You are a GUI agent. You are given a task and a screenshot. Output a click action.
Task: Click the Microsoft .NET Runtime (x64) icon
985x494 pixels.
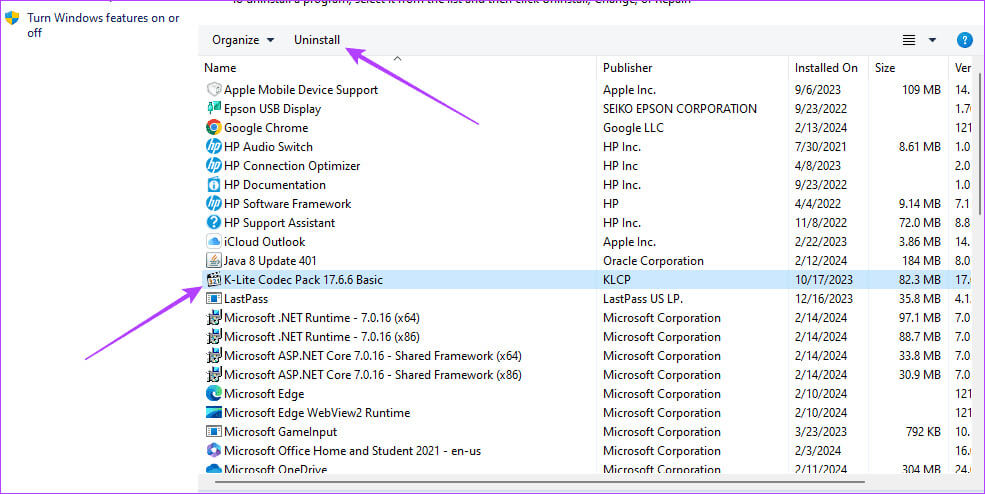(214, 317)
